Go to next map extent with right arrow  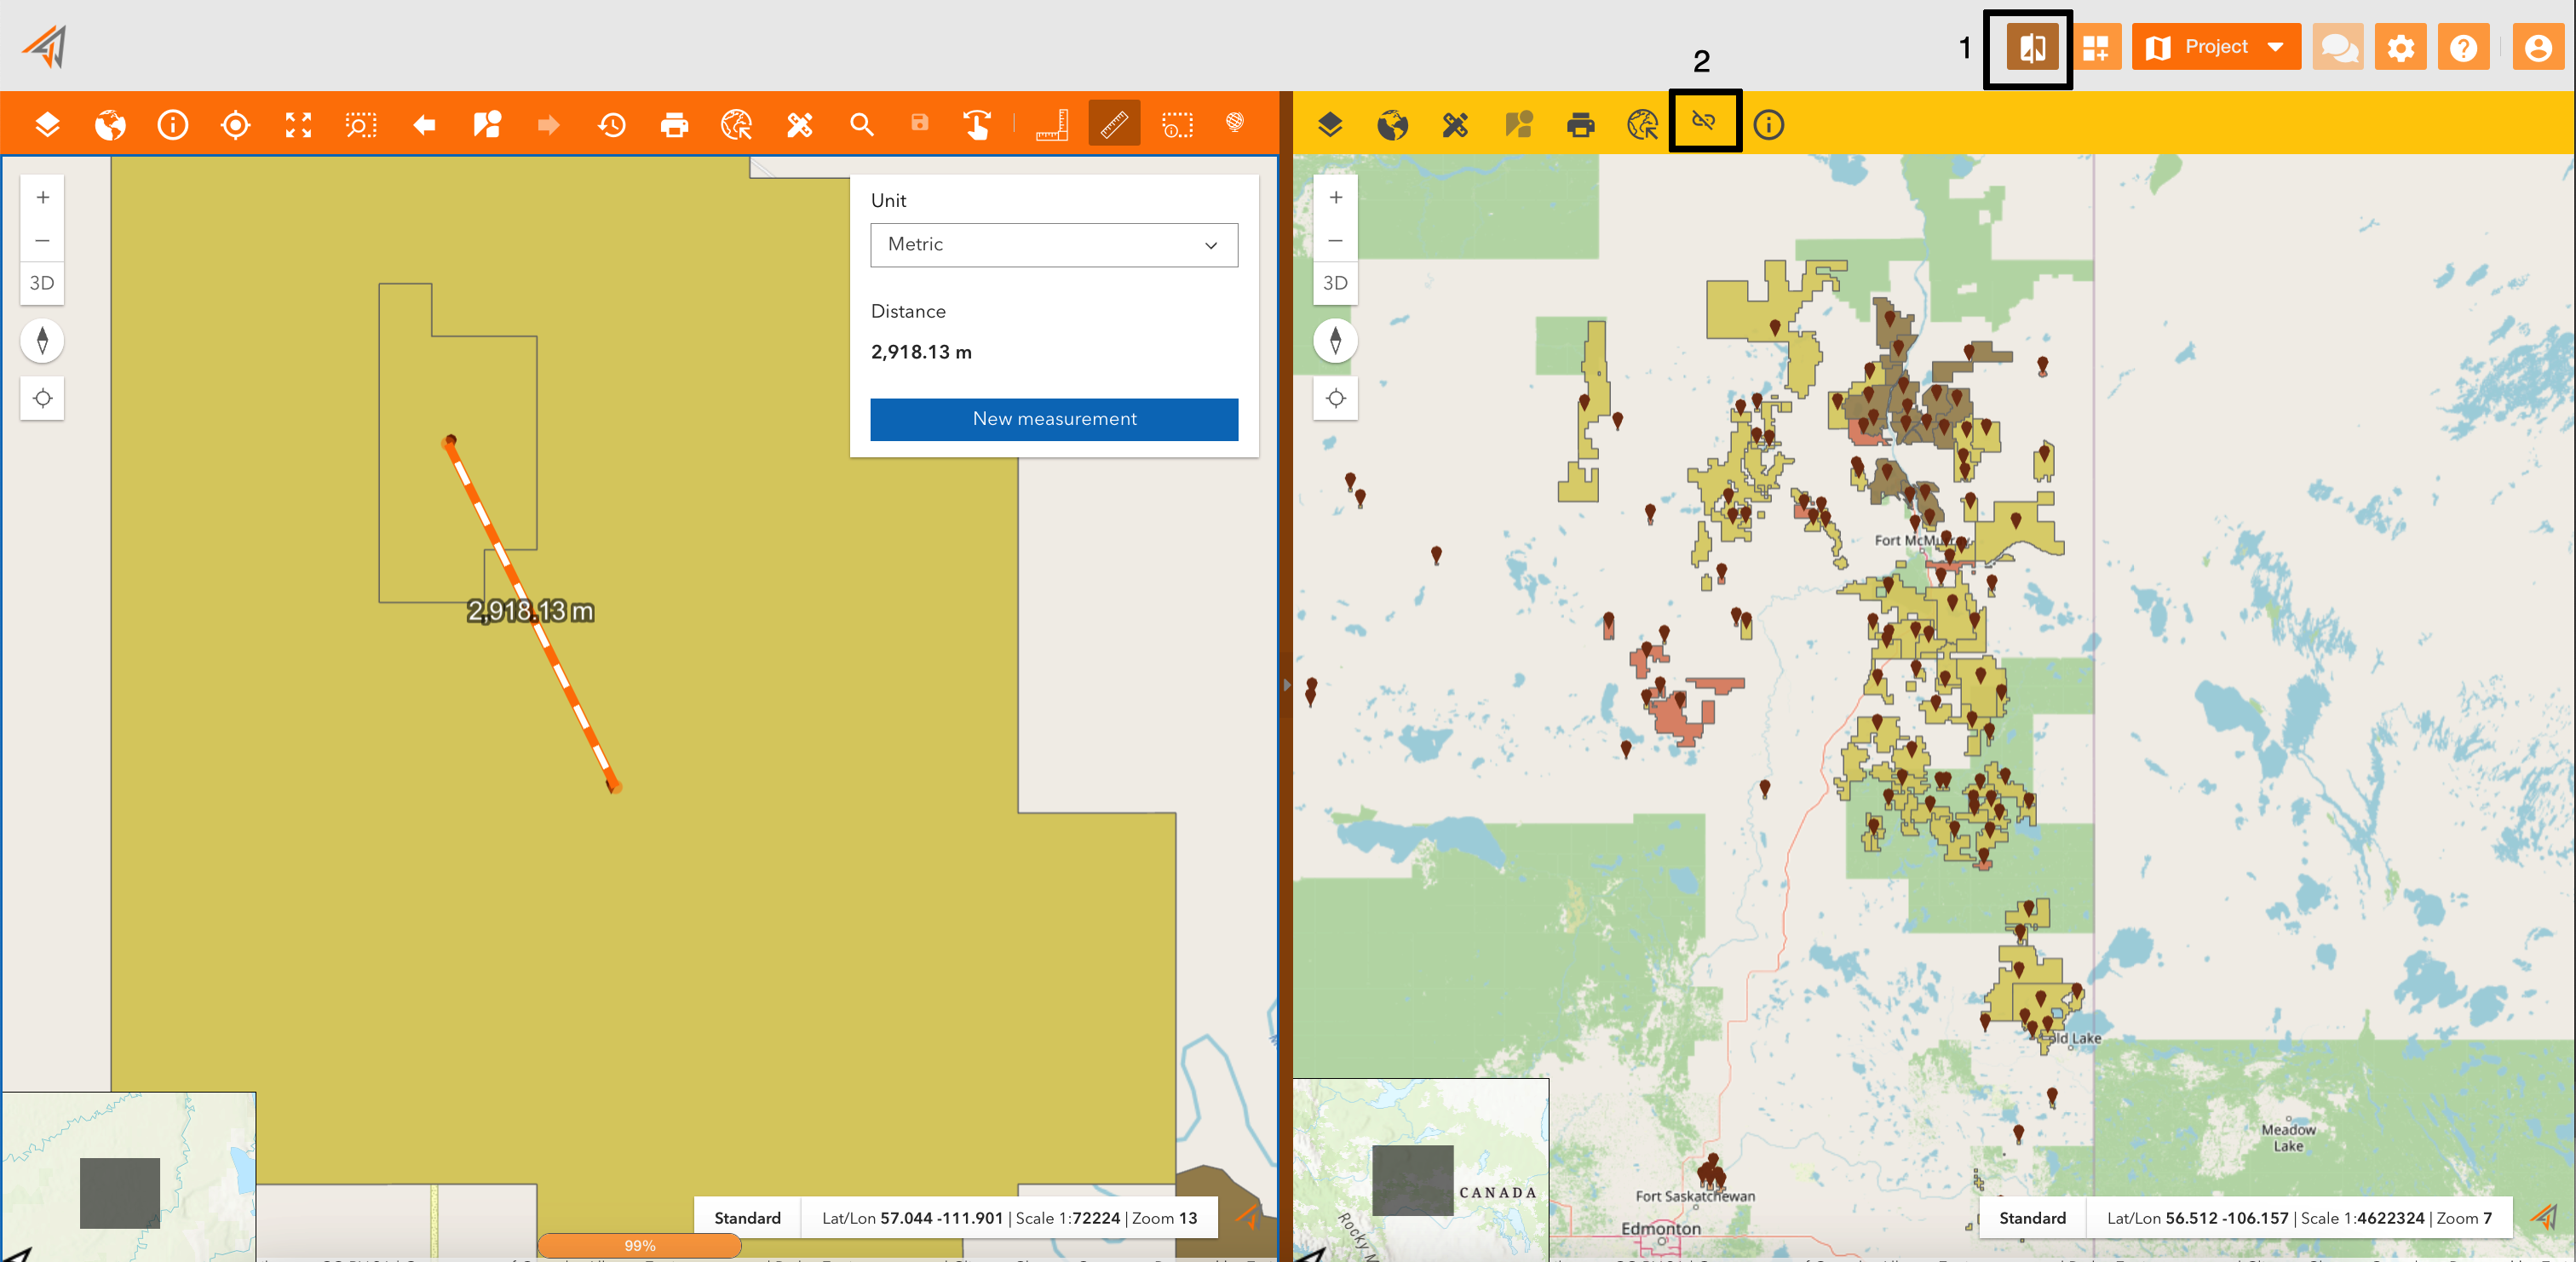pos(549,125)
